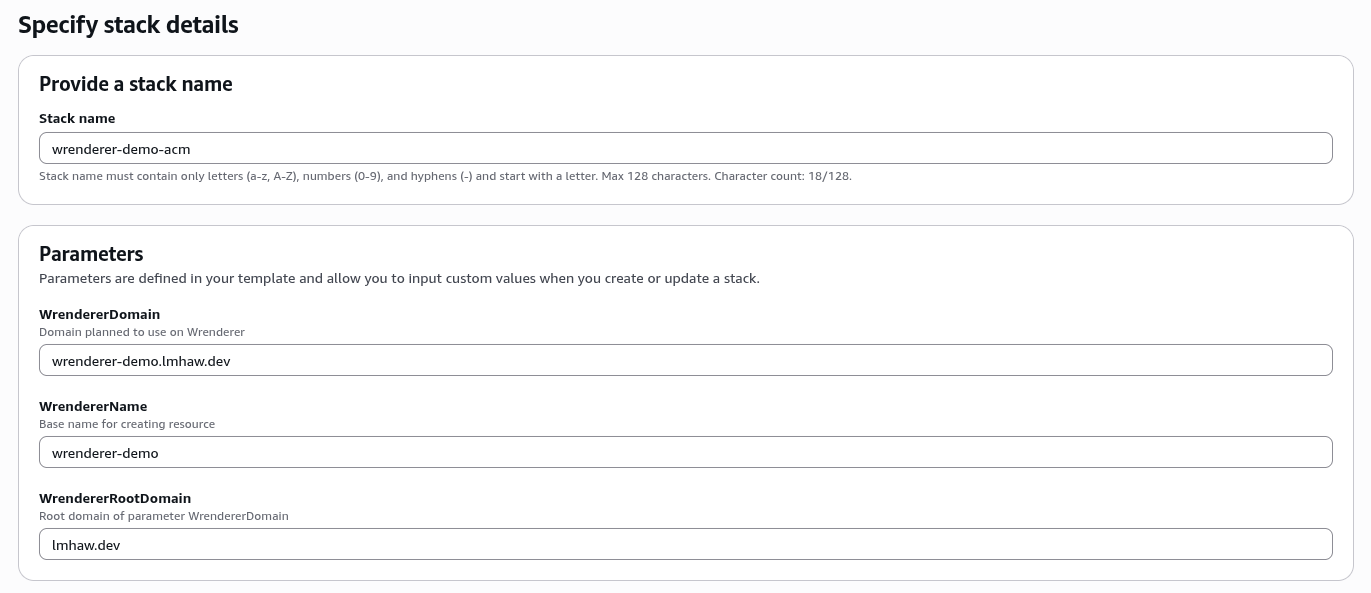The image size is (1371, 593).
Task: Click the WrendererRootDomain label
Action: pyautogui.click(x=115, y=498)
